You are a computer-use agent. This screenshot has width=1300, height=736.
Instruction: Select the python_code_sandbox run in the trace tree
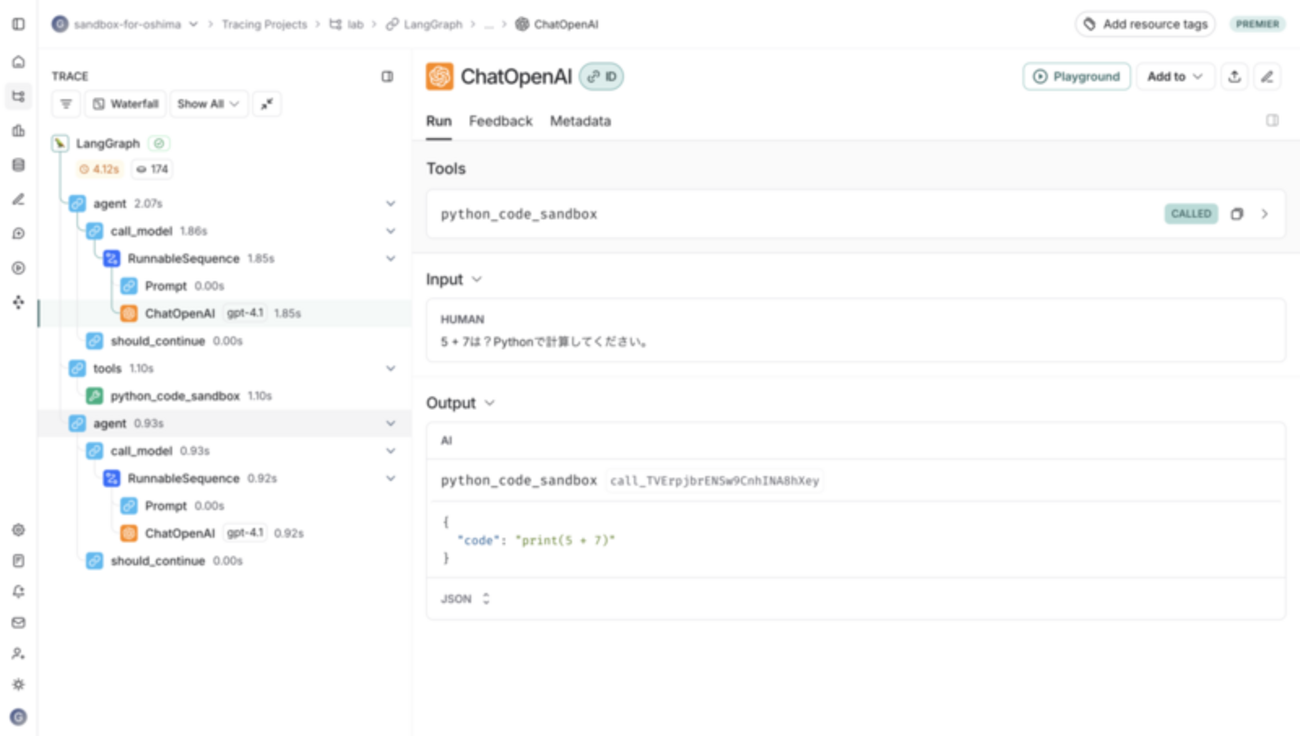(x=175, y=396)
